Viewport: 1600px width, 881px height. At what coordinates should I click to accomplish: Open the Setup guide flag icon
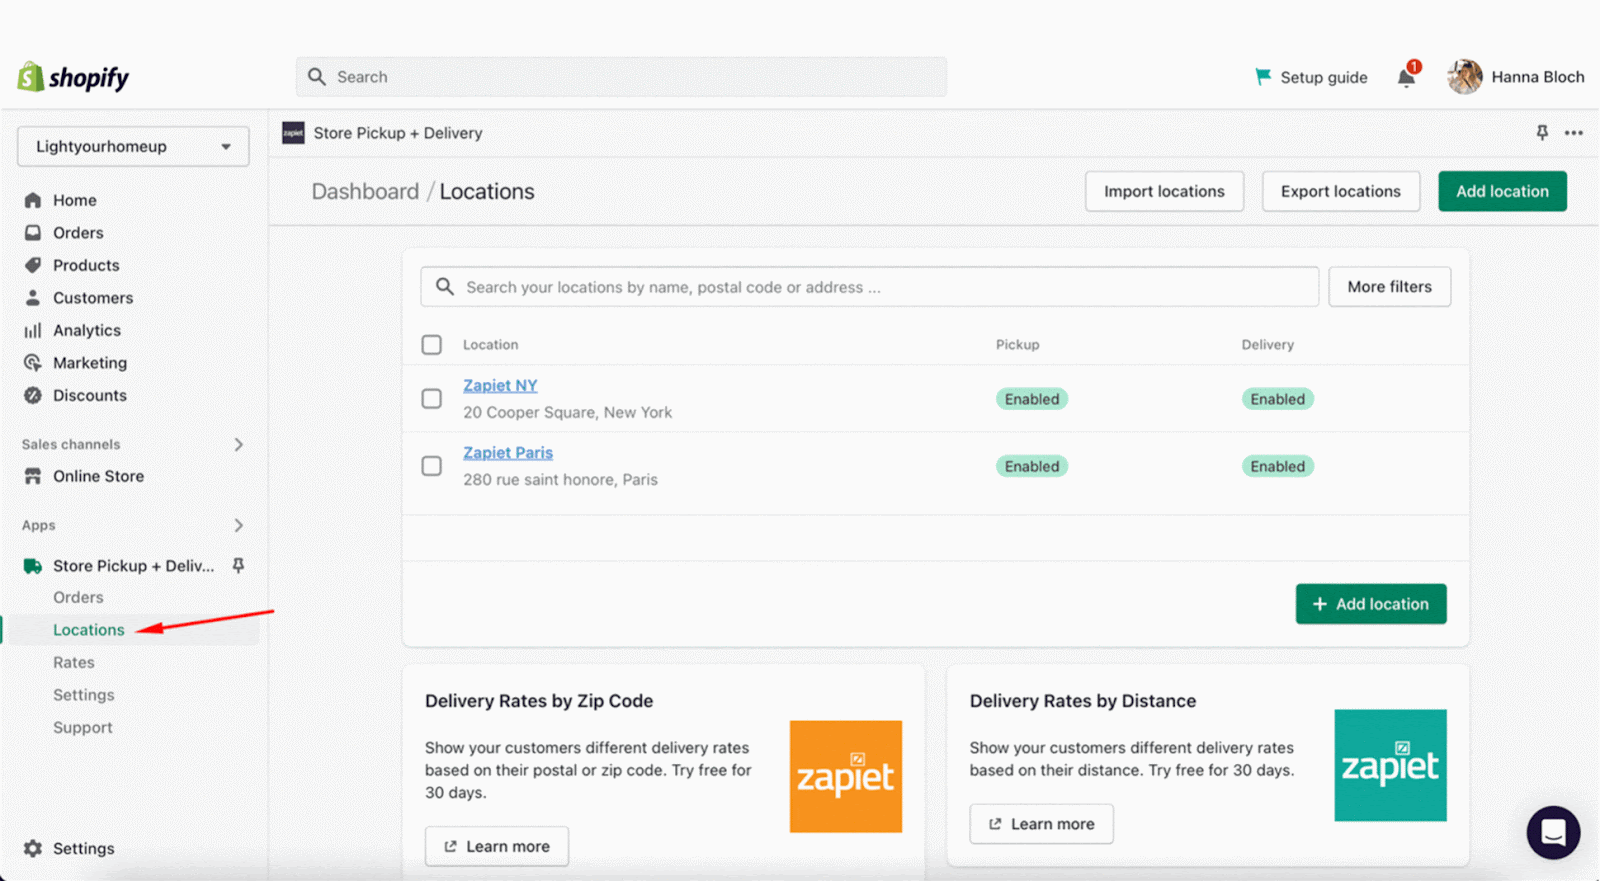pyautogui.click(x=1263, y=77)
